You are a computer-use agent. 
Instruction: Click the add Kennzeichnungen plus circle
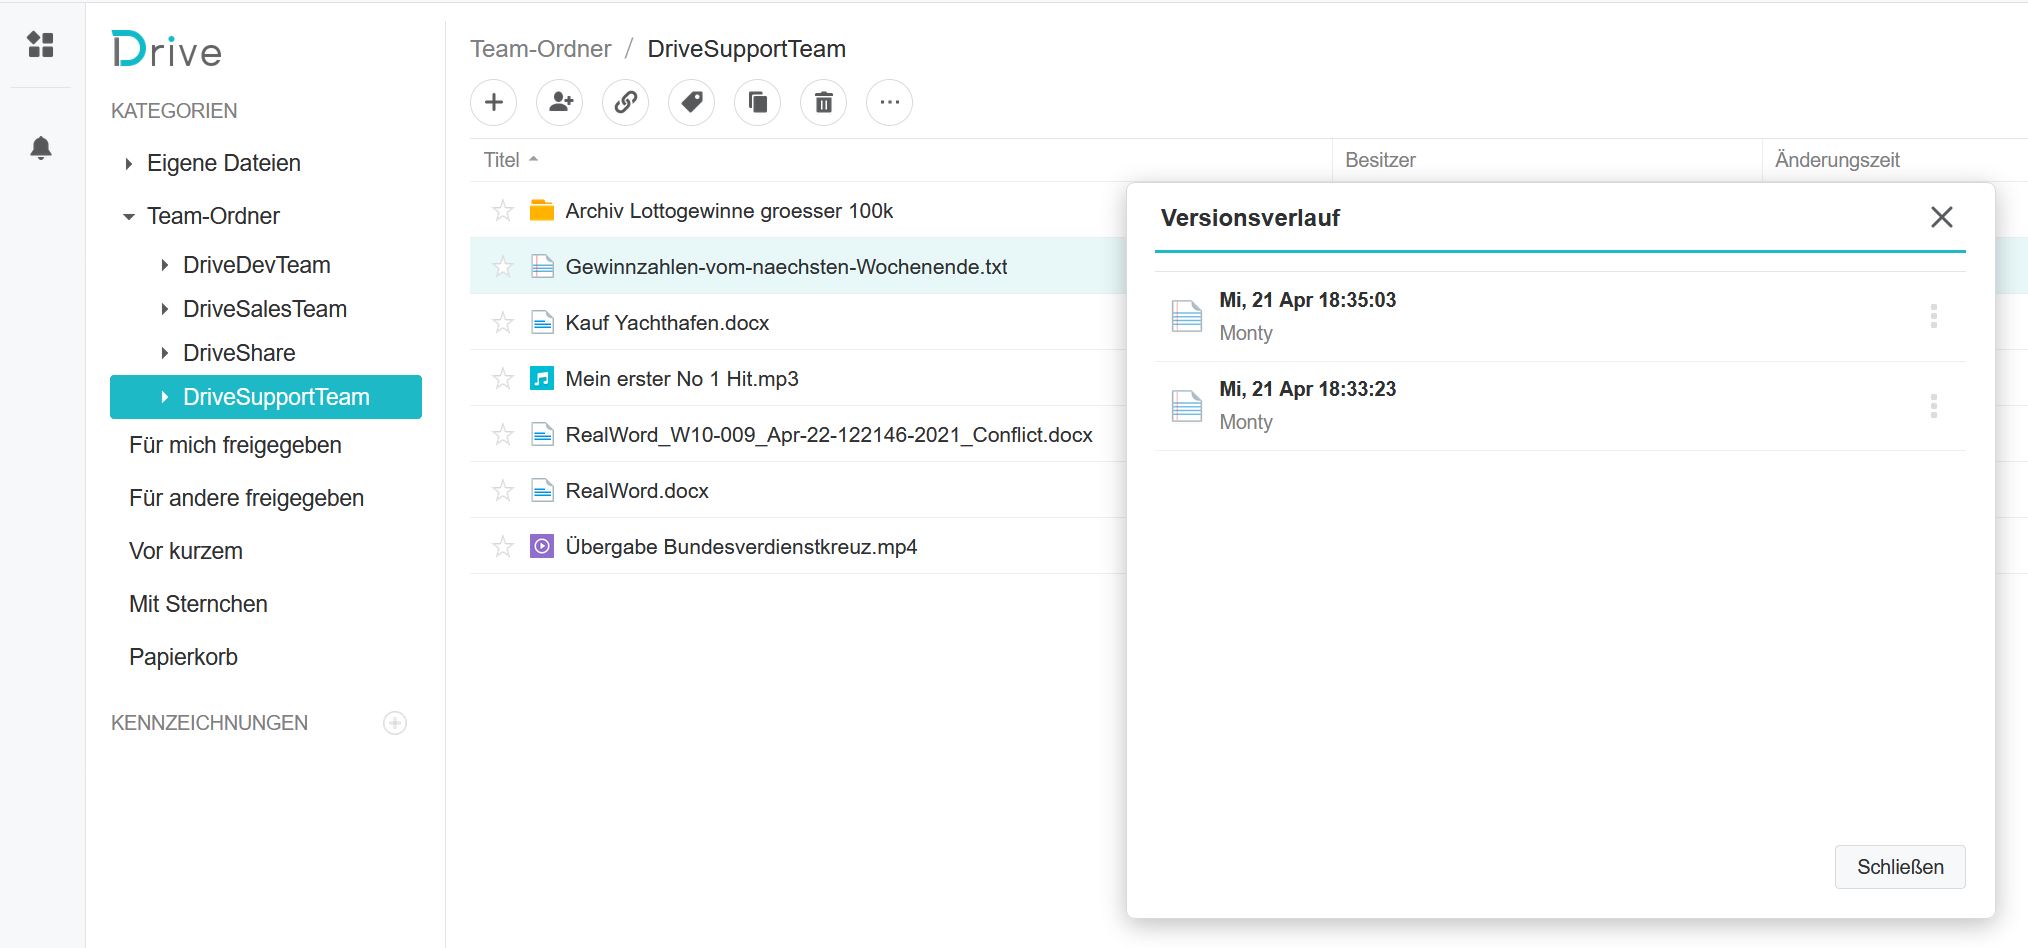(x=395, y=722)
